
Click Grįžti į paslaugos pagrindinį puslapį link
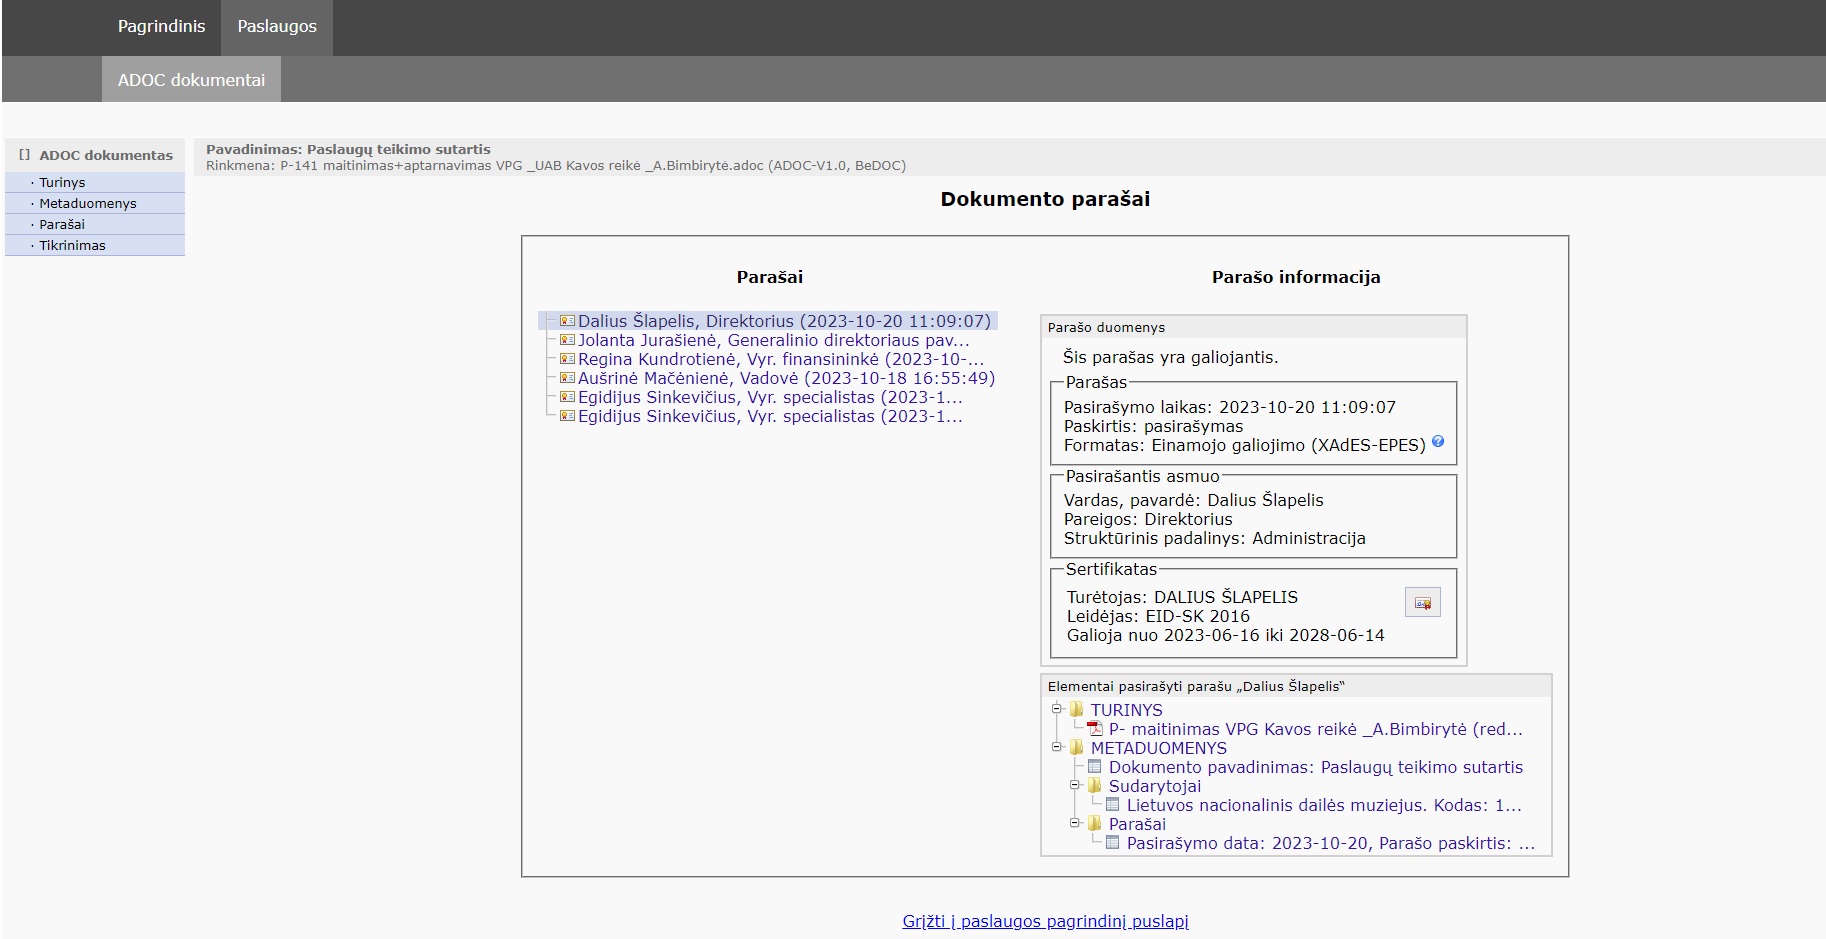1045,922
